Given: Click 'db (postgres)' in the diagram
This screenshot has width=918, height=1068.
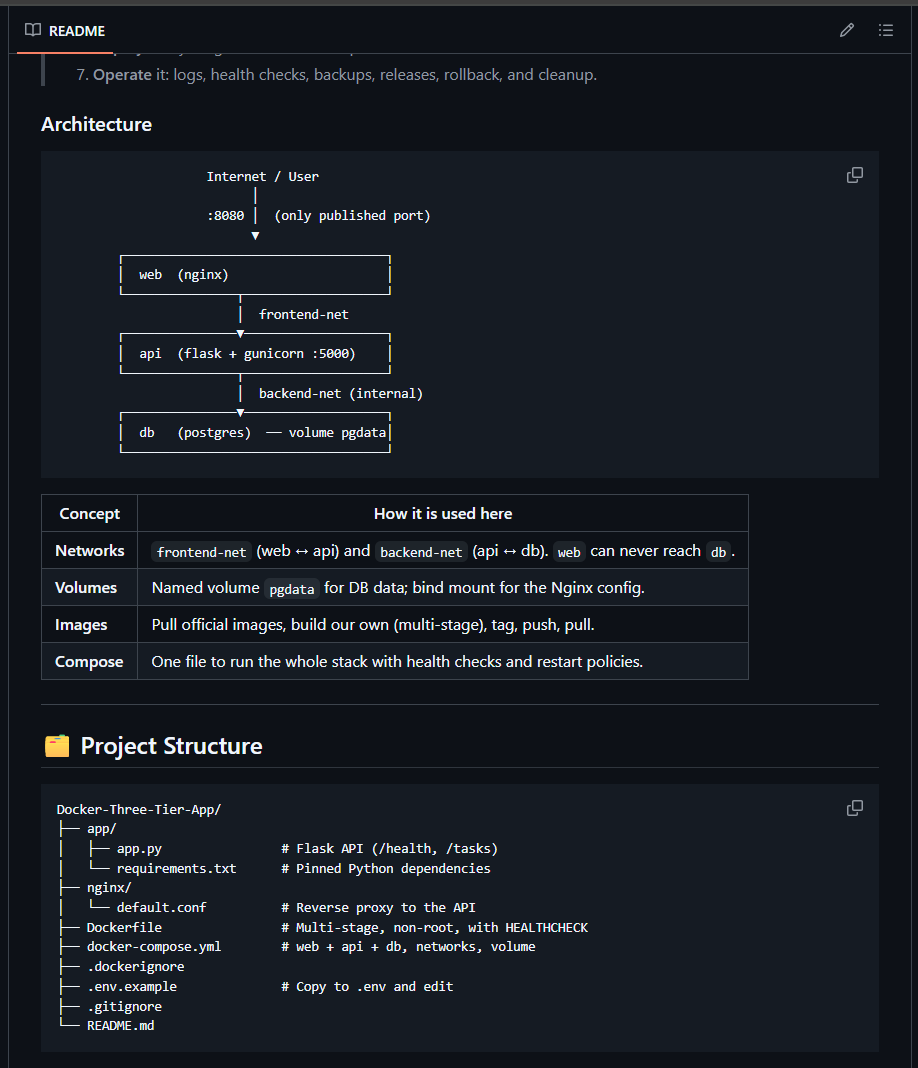Looking at the screenshot, I should 195,433.
